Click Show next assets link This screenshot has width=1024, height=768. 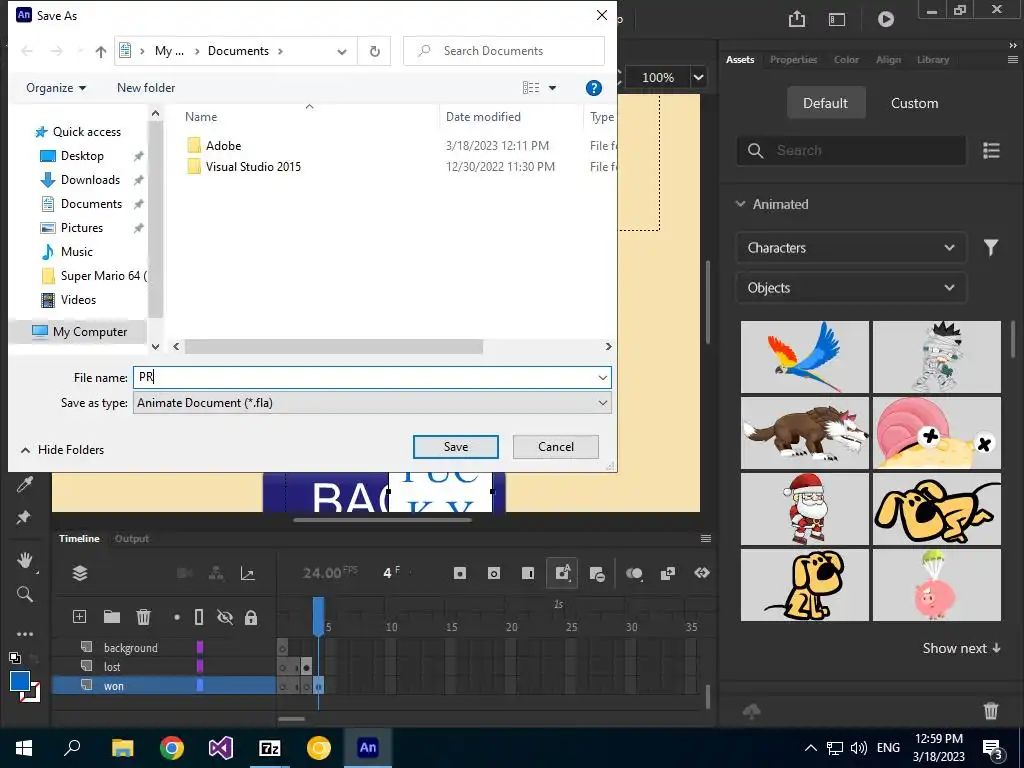(961, 648)
